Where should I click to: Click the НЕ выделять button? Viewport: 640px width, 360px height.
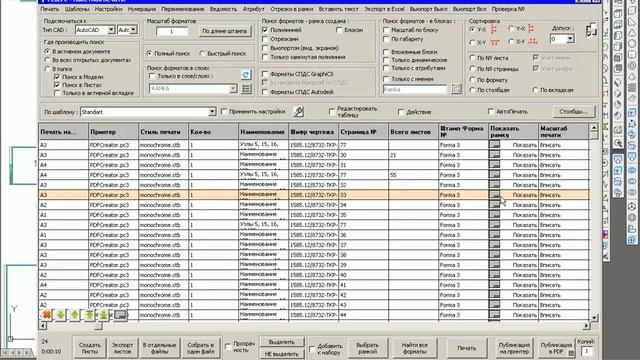[282, 354]
